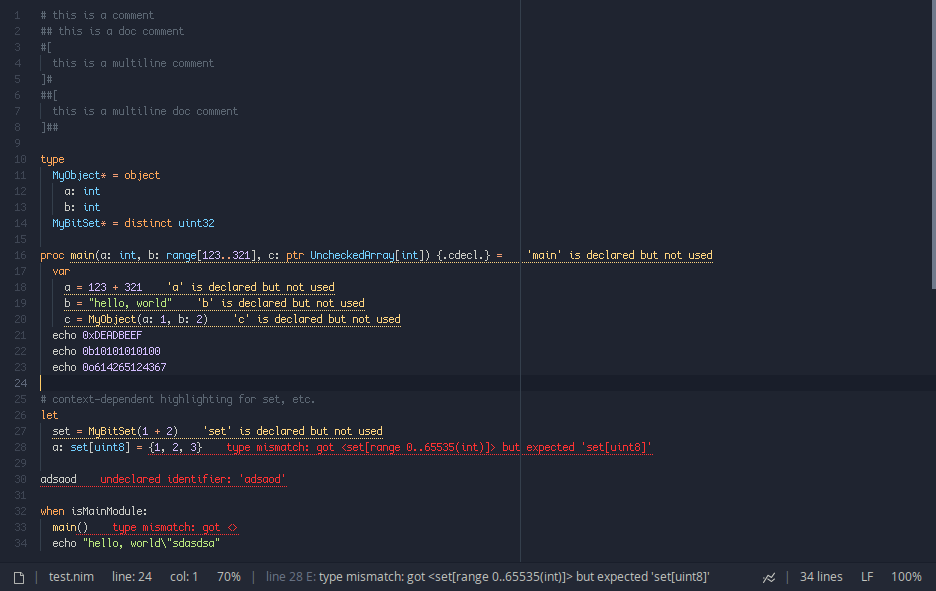Click the 100% zoom scale indicator
The width and height of the screenshot is (936, 591).
click(x=906, y=577)
